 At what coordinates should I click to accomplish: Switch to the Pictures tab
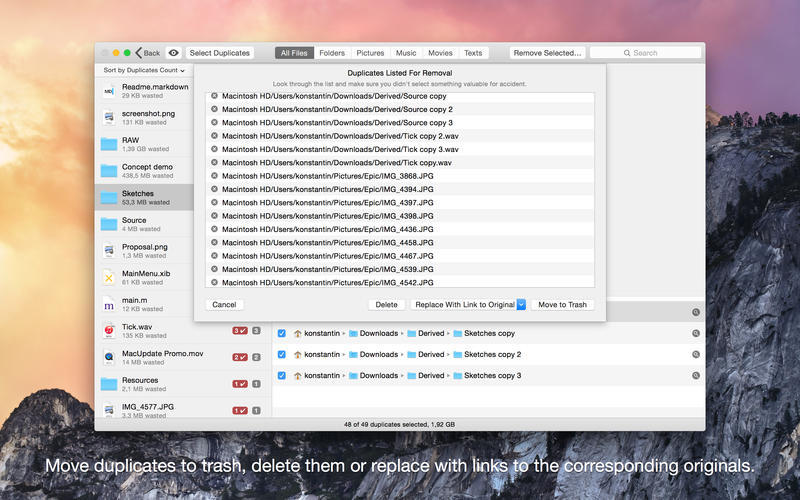point(370,53)
